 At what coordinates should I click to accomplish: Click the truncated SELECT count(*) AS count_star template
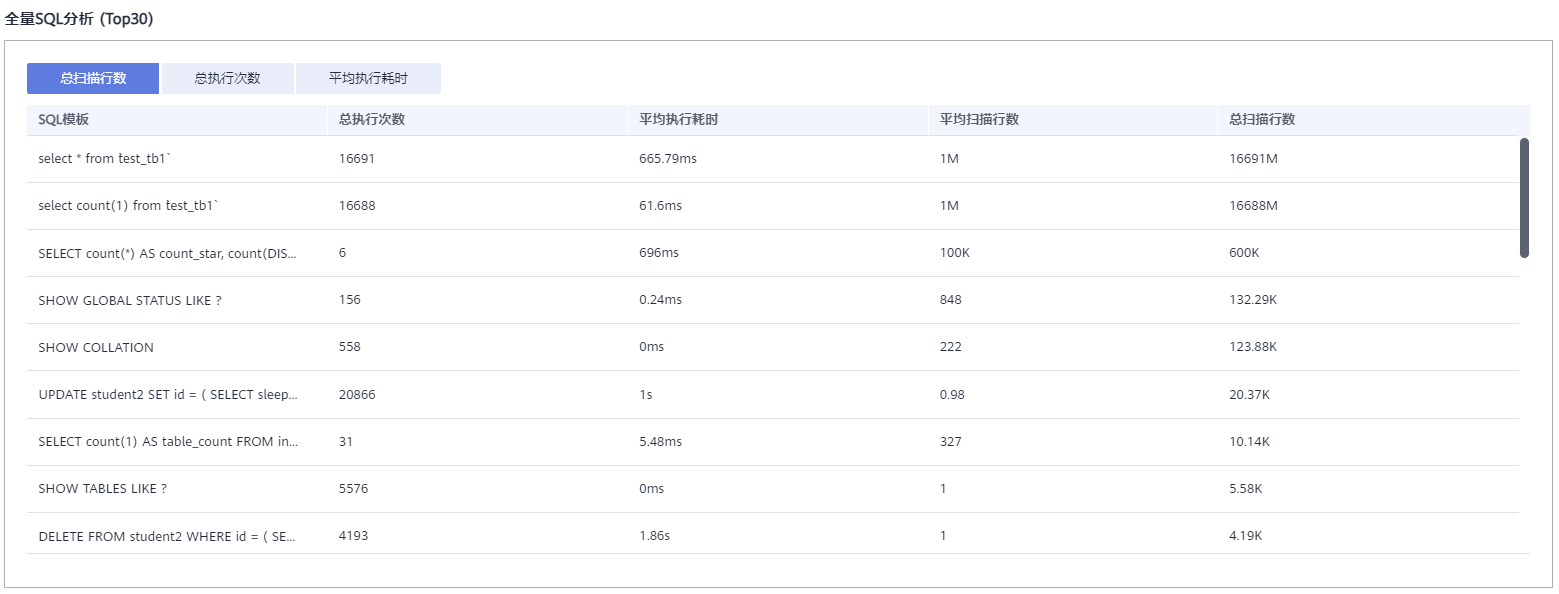pos(167,253)
